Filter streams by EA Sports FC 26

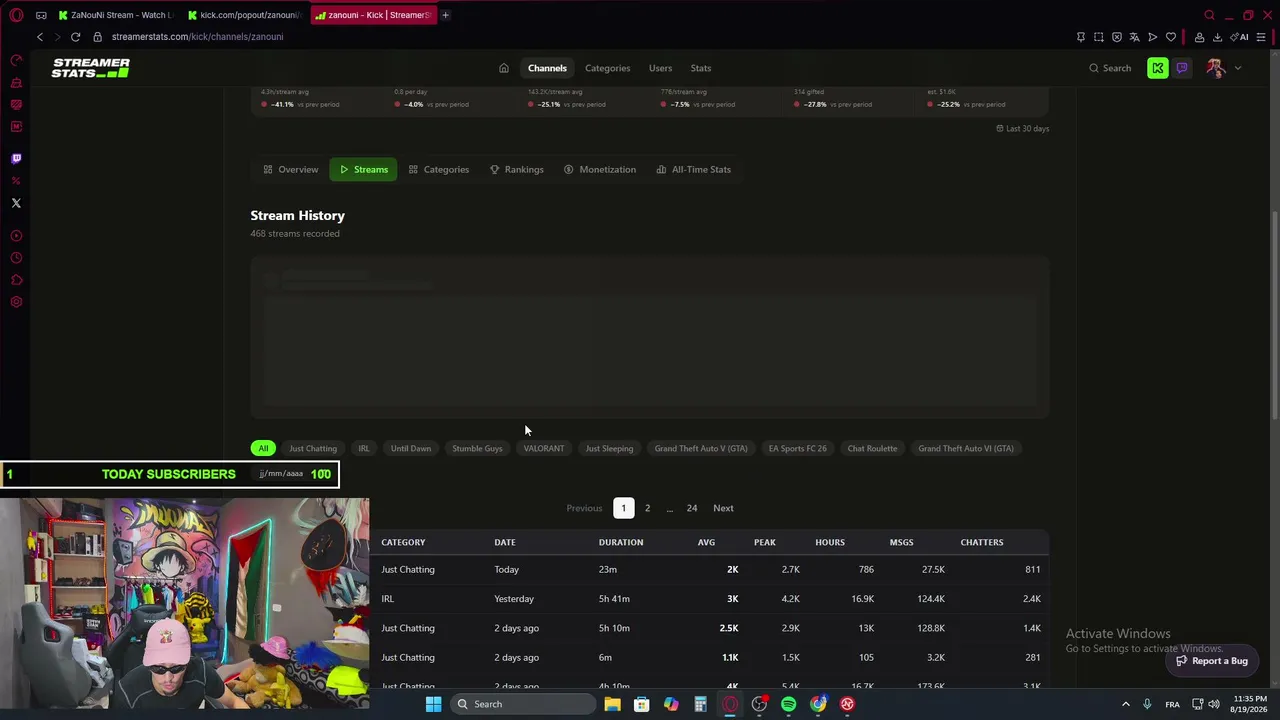click(798, 449)
